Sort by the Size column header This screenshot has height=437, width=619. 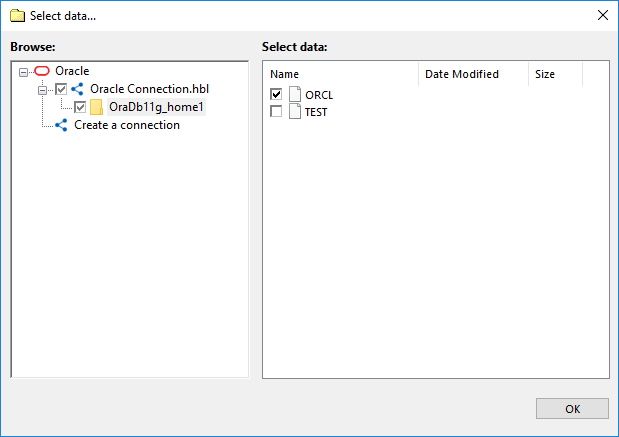point(555,74)
